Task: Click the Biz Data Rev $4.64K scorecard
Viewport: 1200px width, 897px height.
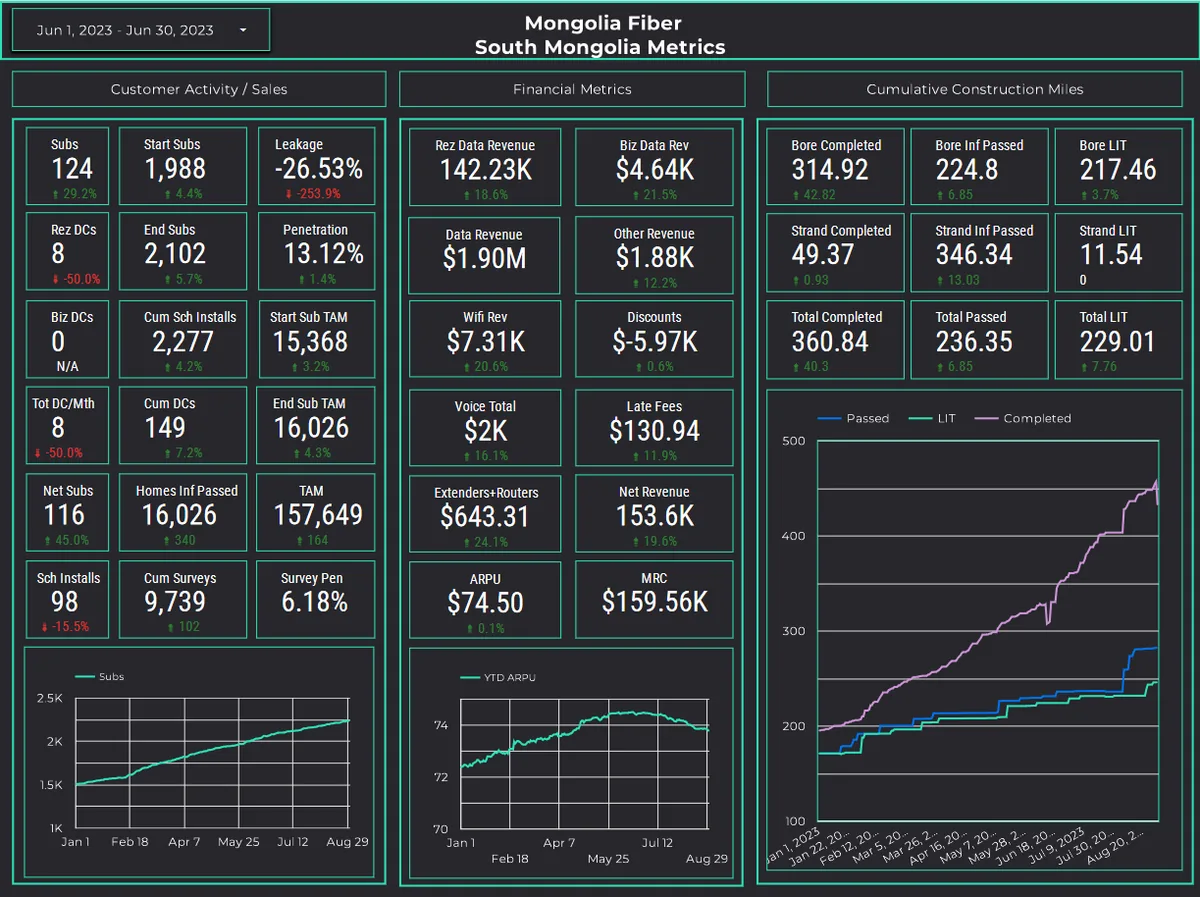Action: (x=654, y=168)
